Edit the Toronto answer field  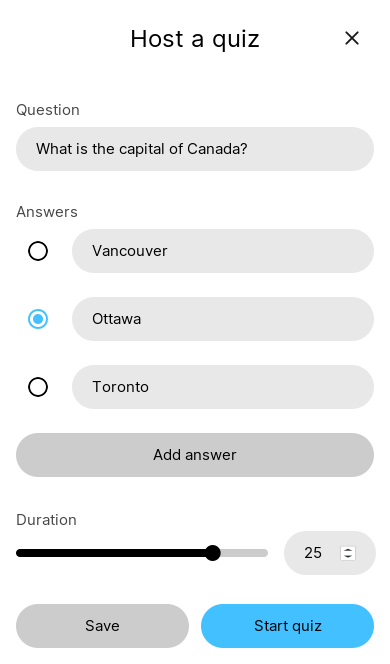223,387
